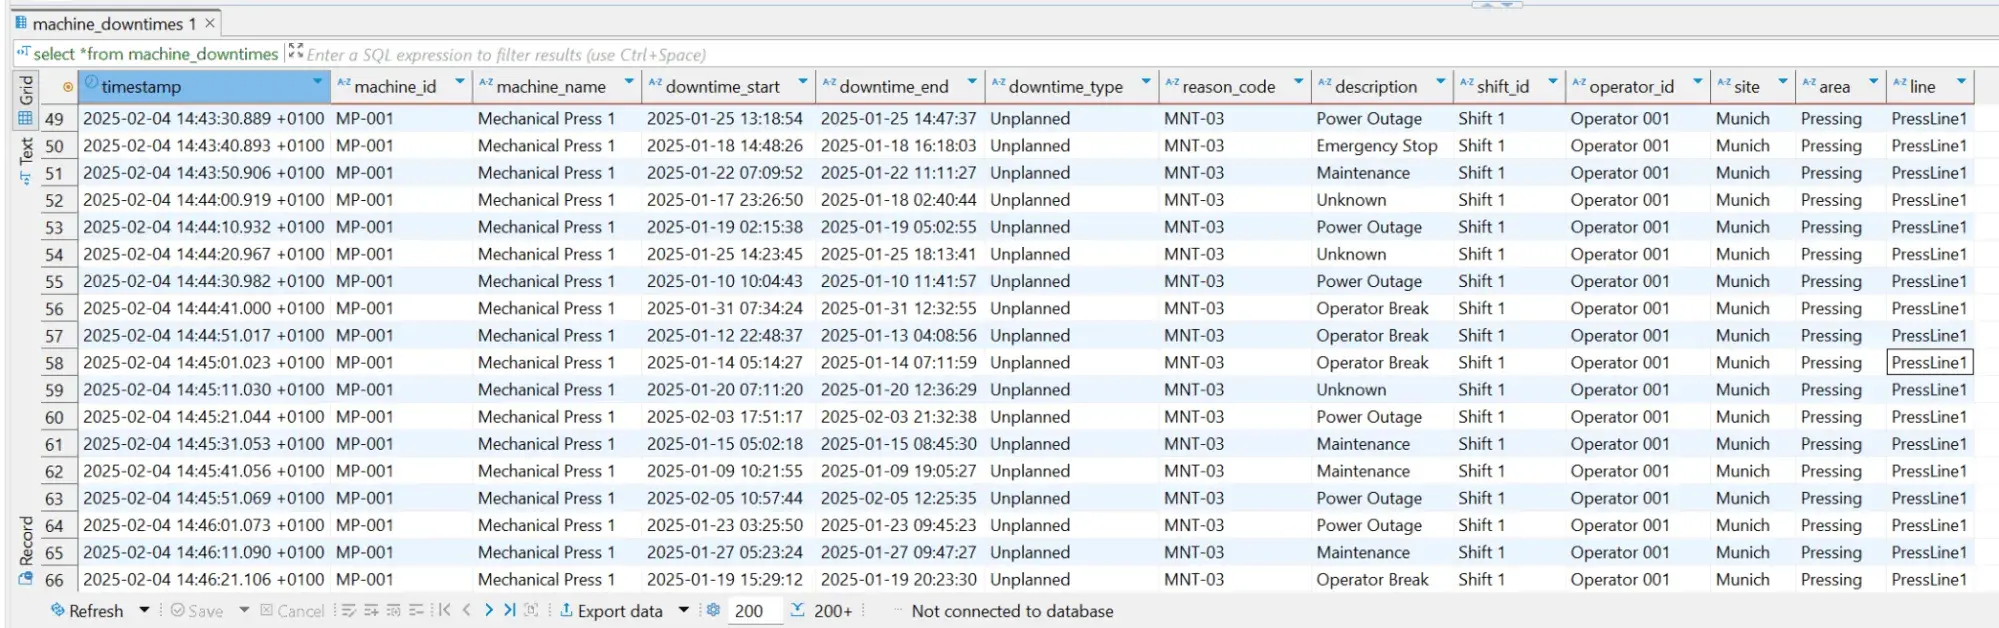Screen dimensions: 1999x628
Task: Click the calculate total row count icon
Action: click(797, 610)
